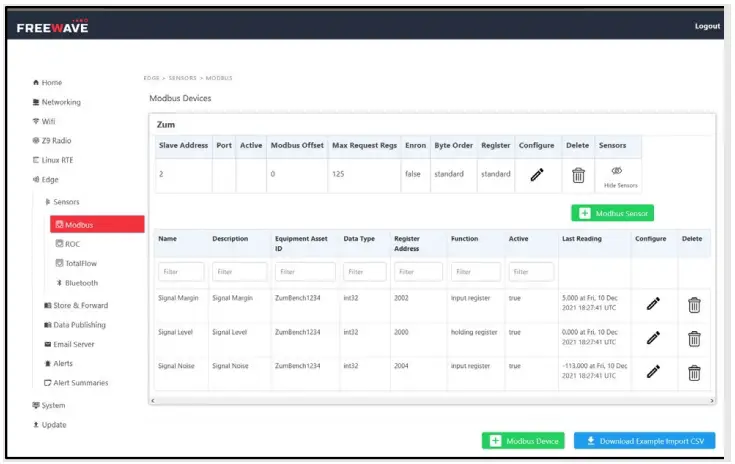This screenshot has width=735, height=464.
Task: Edit the Zum device configuration pencil
Action: click(537, 175)
